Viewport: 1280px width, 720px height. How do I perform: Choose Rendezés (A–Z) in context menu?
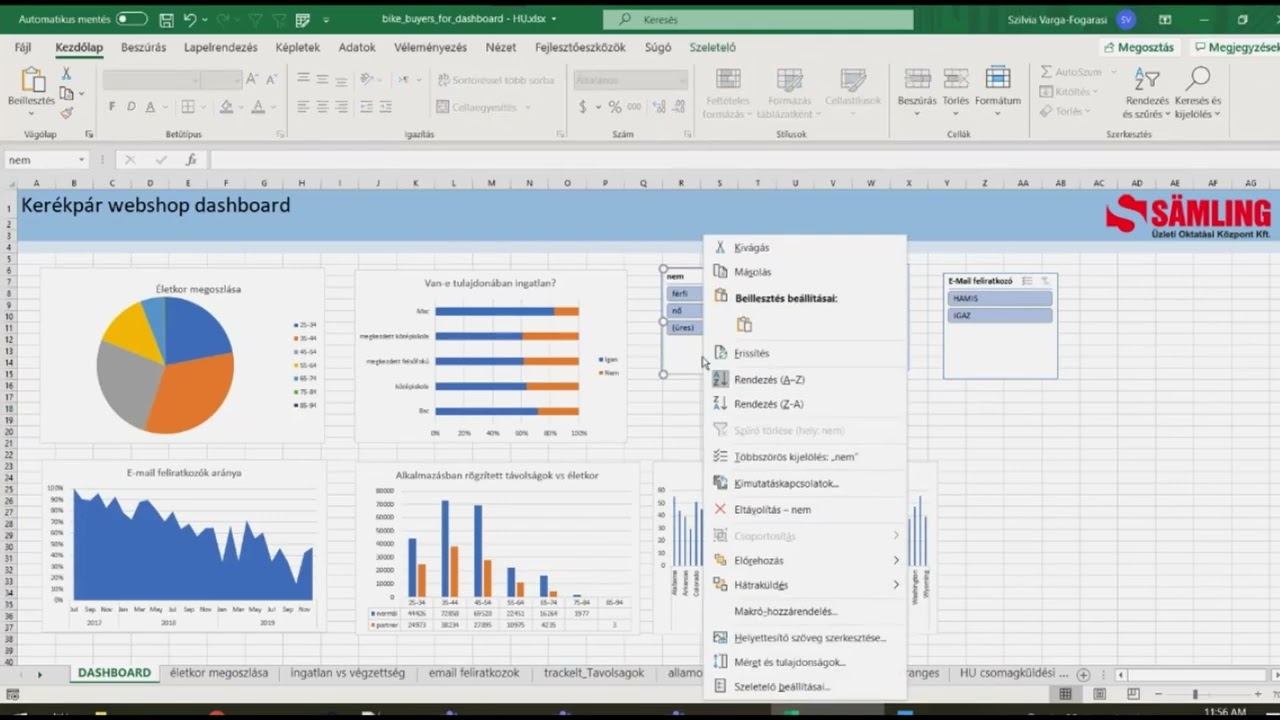coord(805,380)
